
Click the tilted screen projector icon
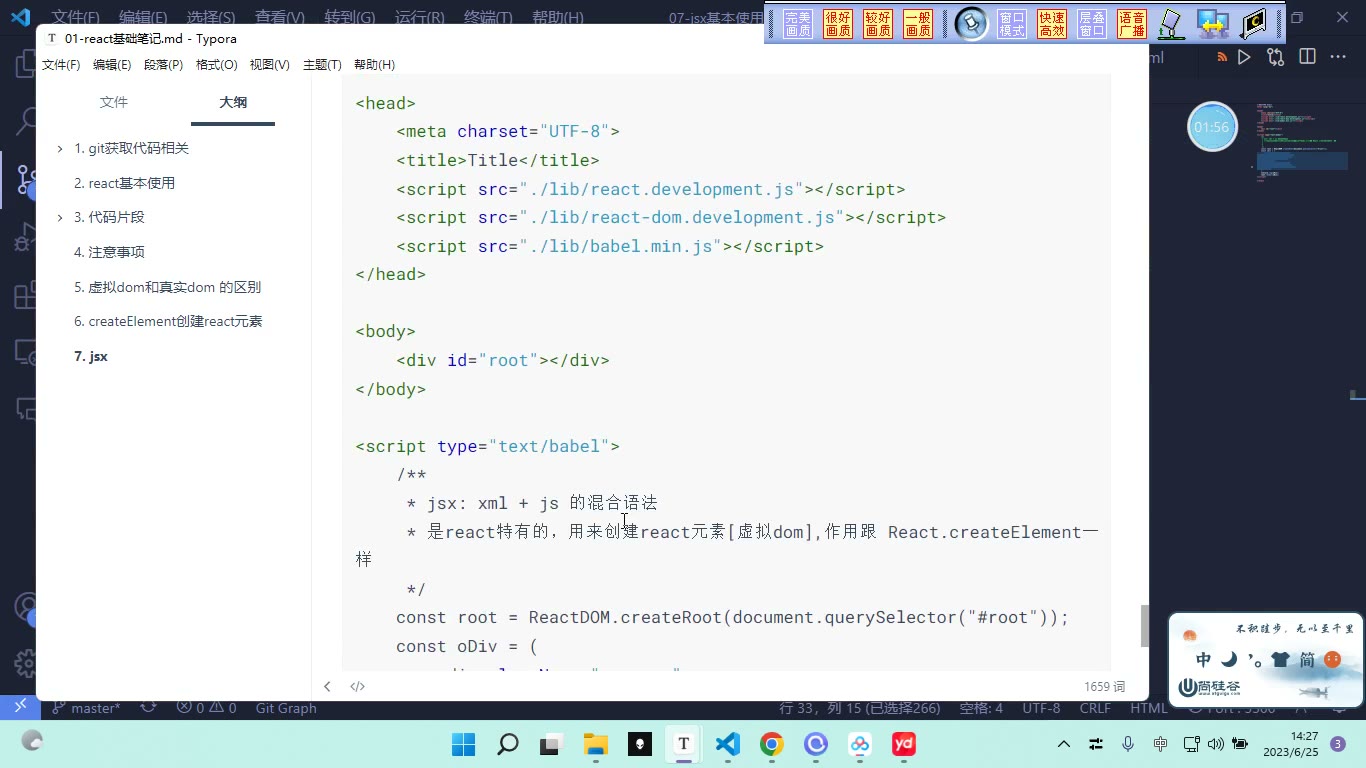tap(1172, 24)
